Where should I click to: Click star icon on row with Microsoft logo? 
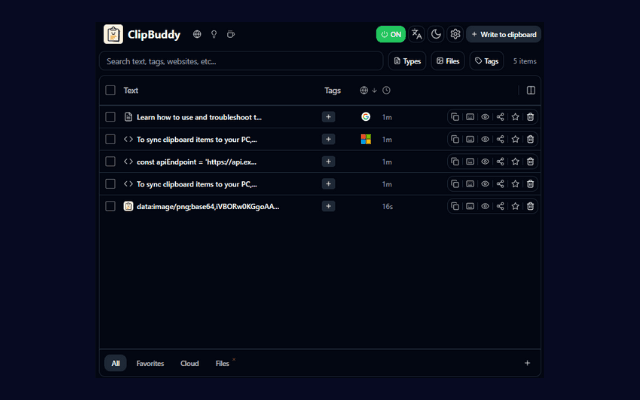pyautogui.click(x=515, y=139)
